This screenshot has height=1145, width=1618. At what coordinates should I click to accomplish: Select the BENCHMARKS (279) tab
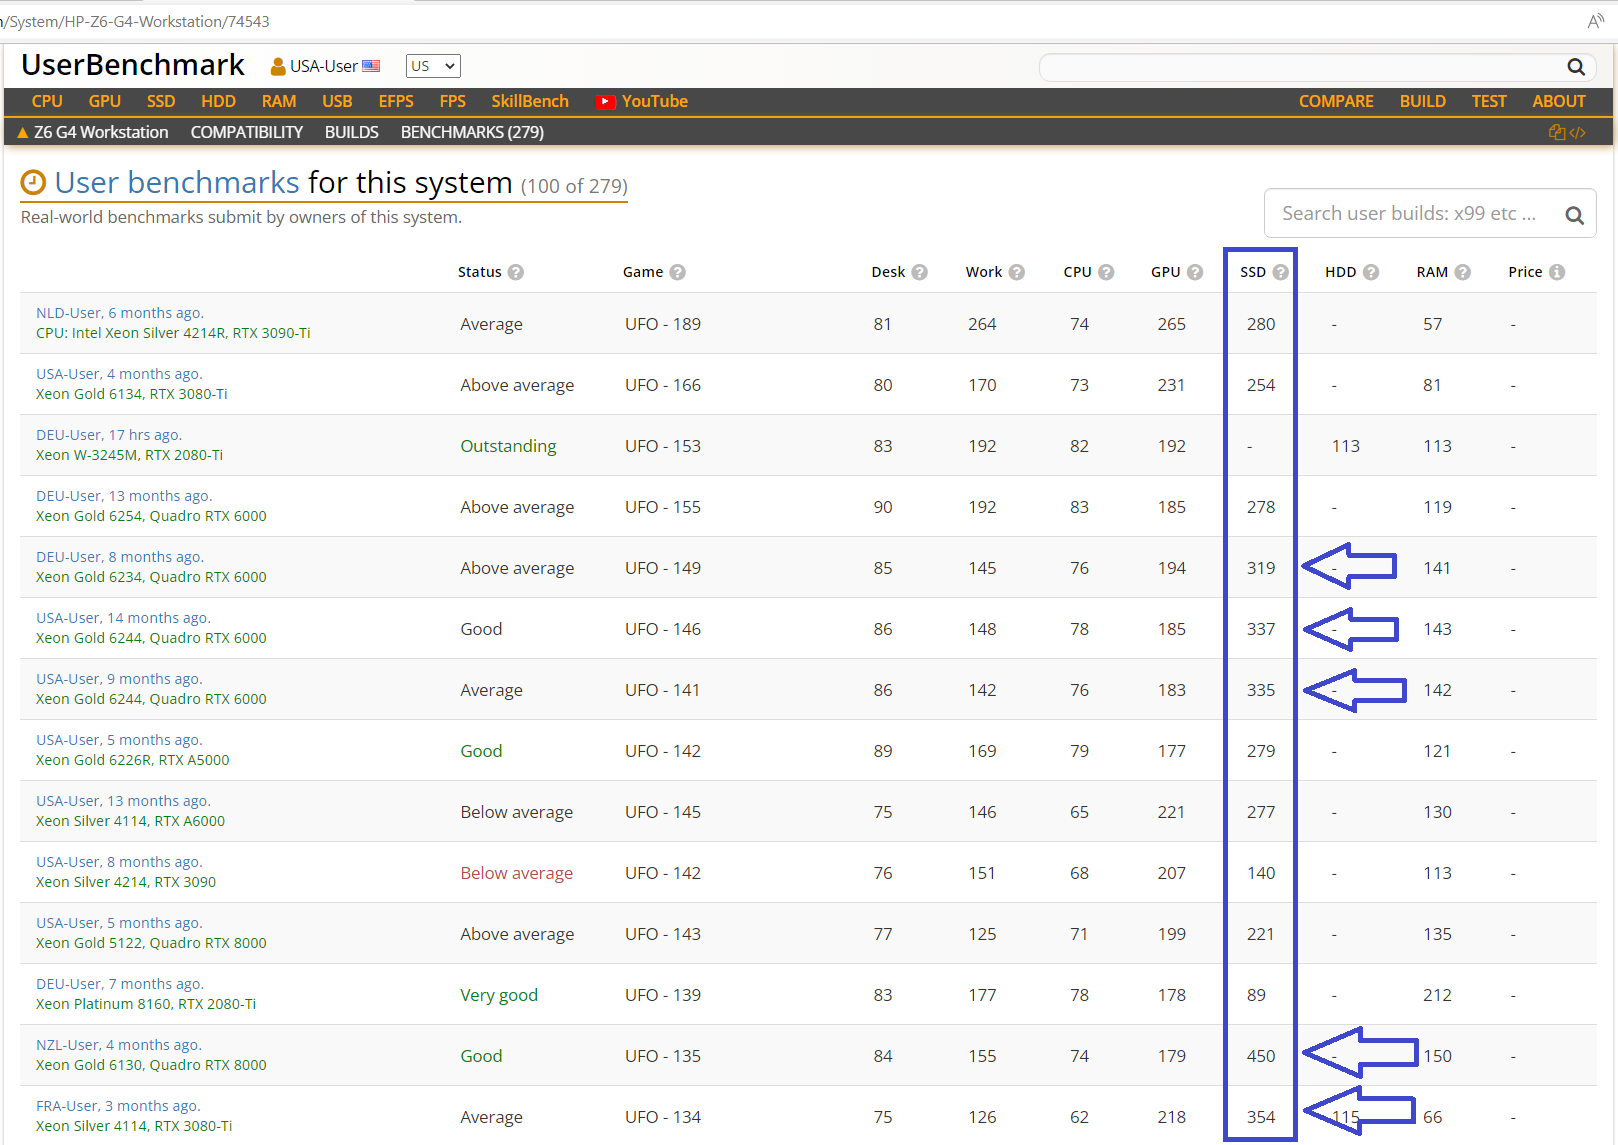click(x=472, y=132)
